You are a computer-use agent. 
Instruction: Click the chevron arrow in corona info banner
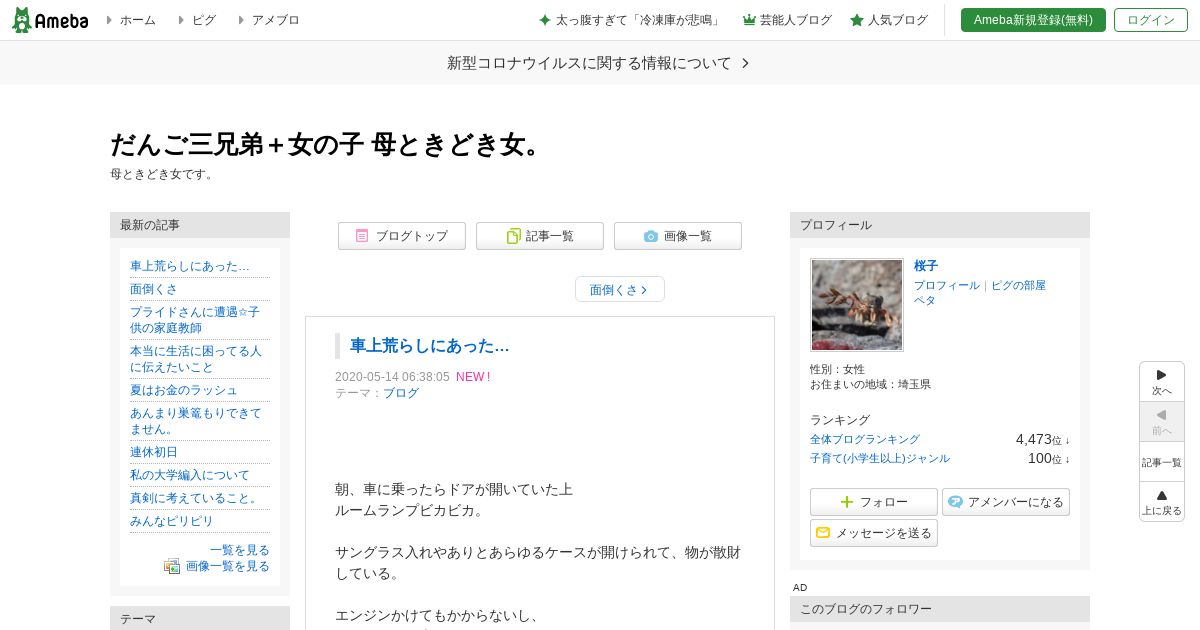(745, 63)
